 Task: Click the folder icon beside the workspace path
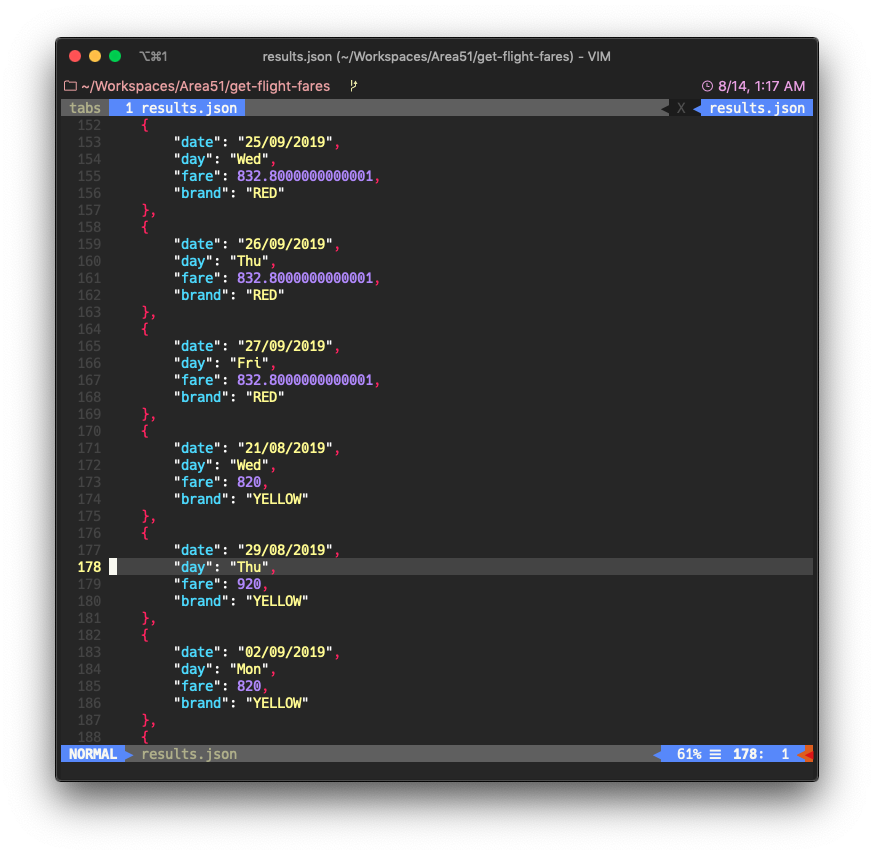pyautogui.click(x=70, y=86)
